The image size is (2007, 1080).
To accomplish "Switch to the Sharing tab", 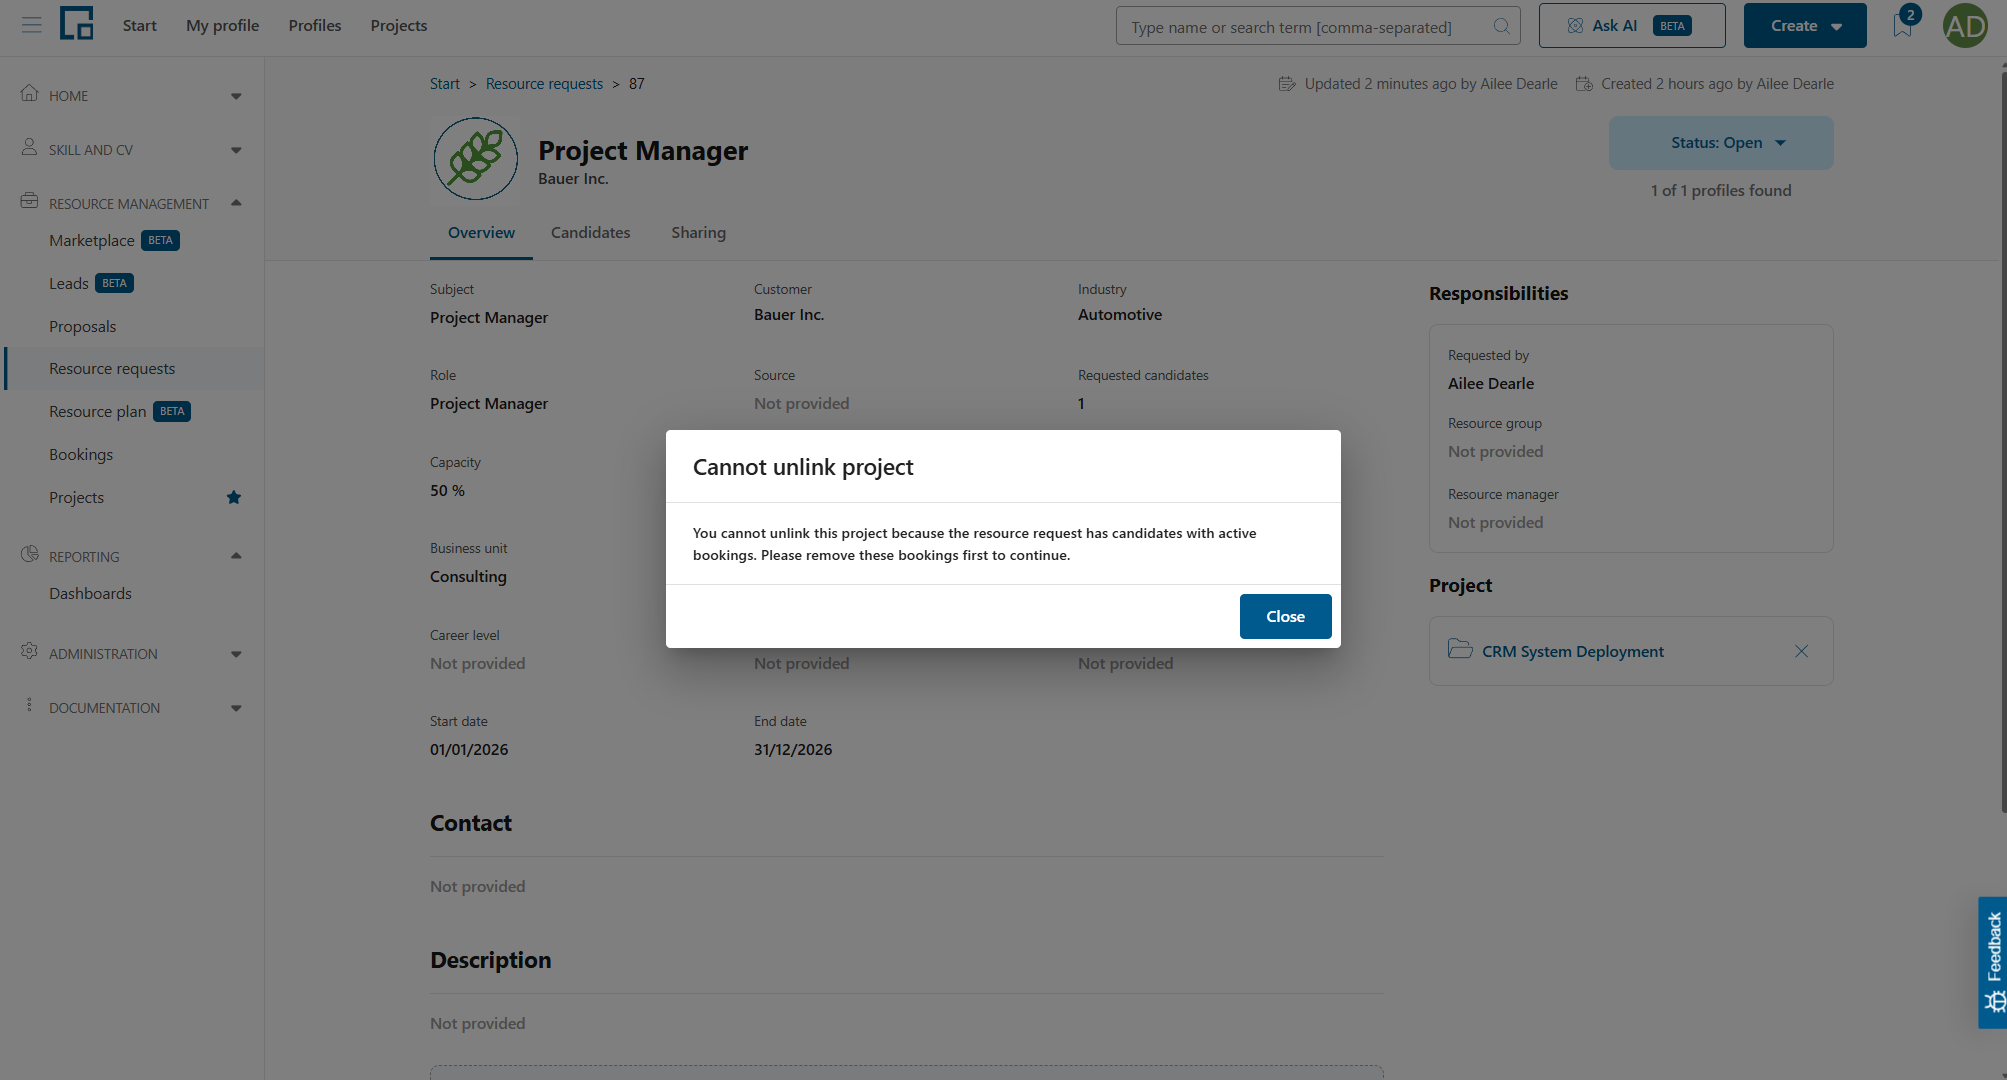I will [699, 233].
